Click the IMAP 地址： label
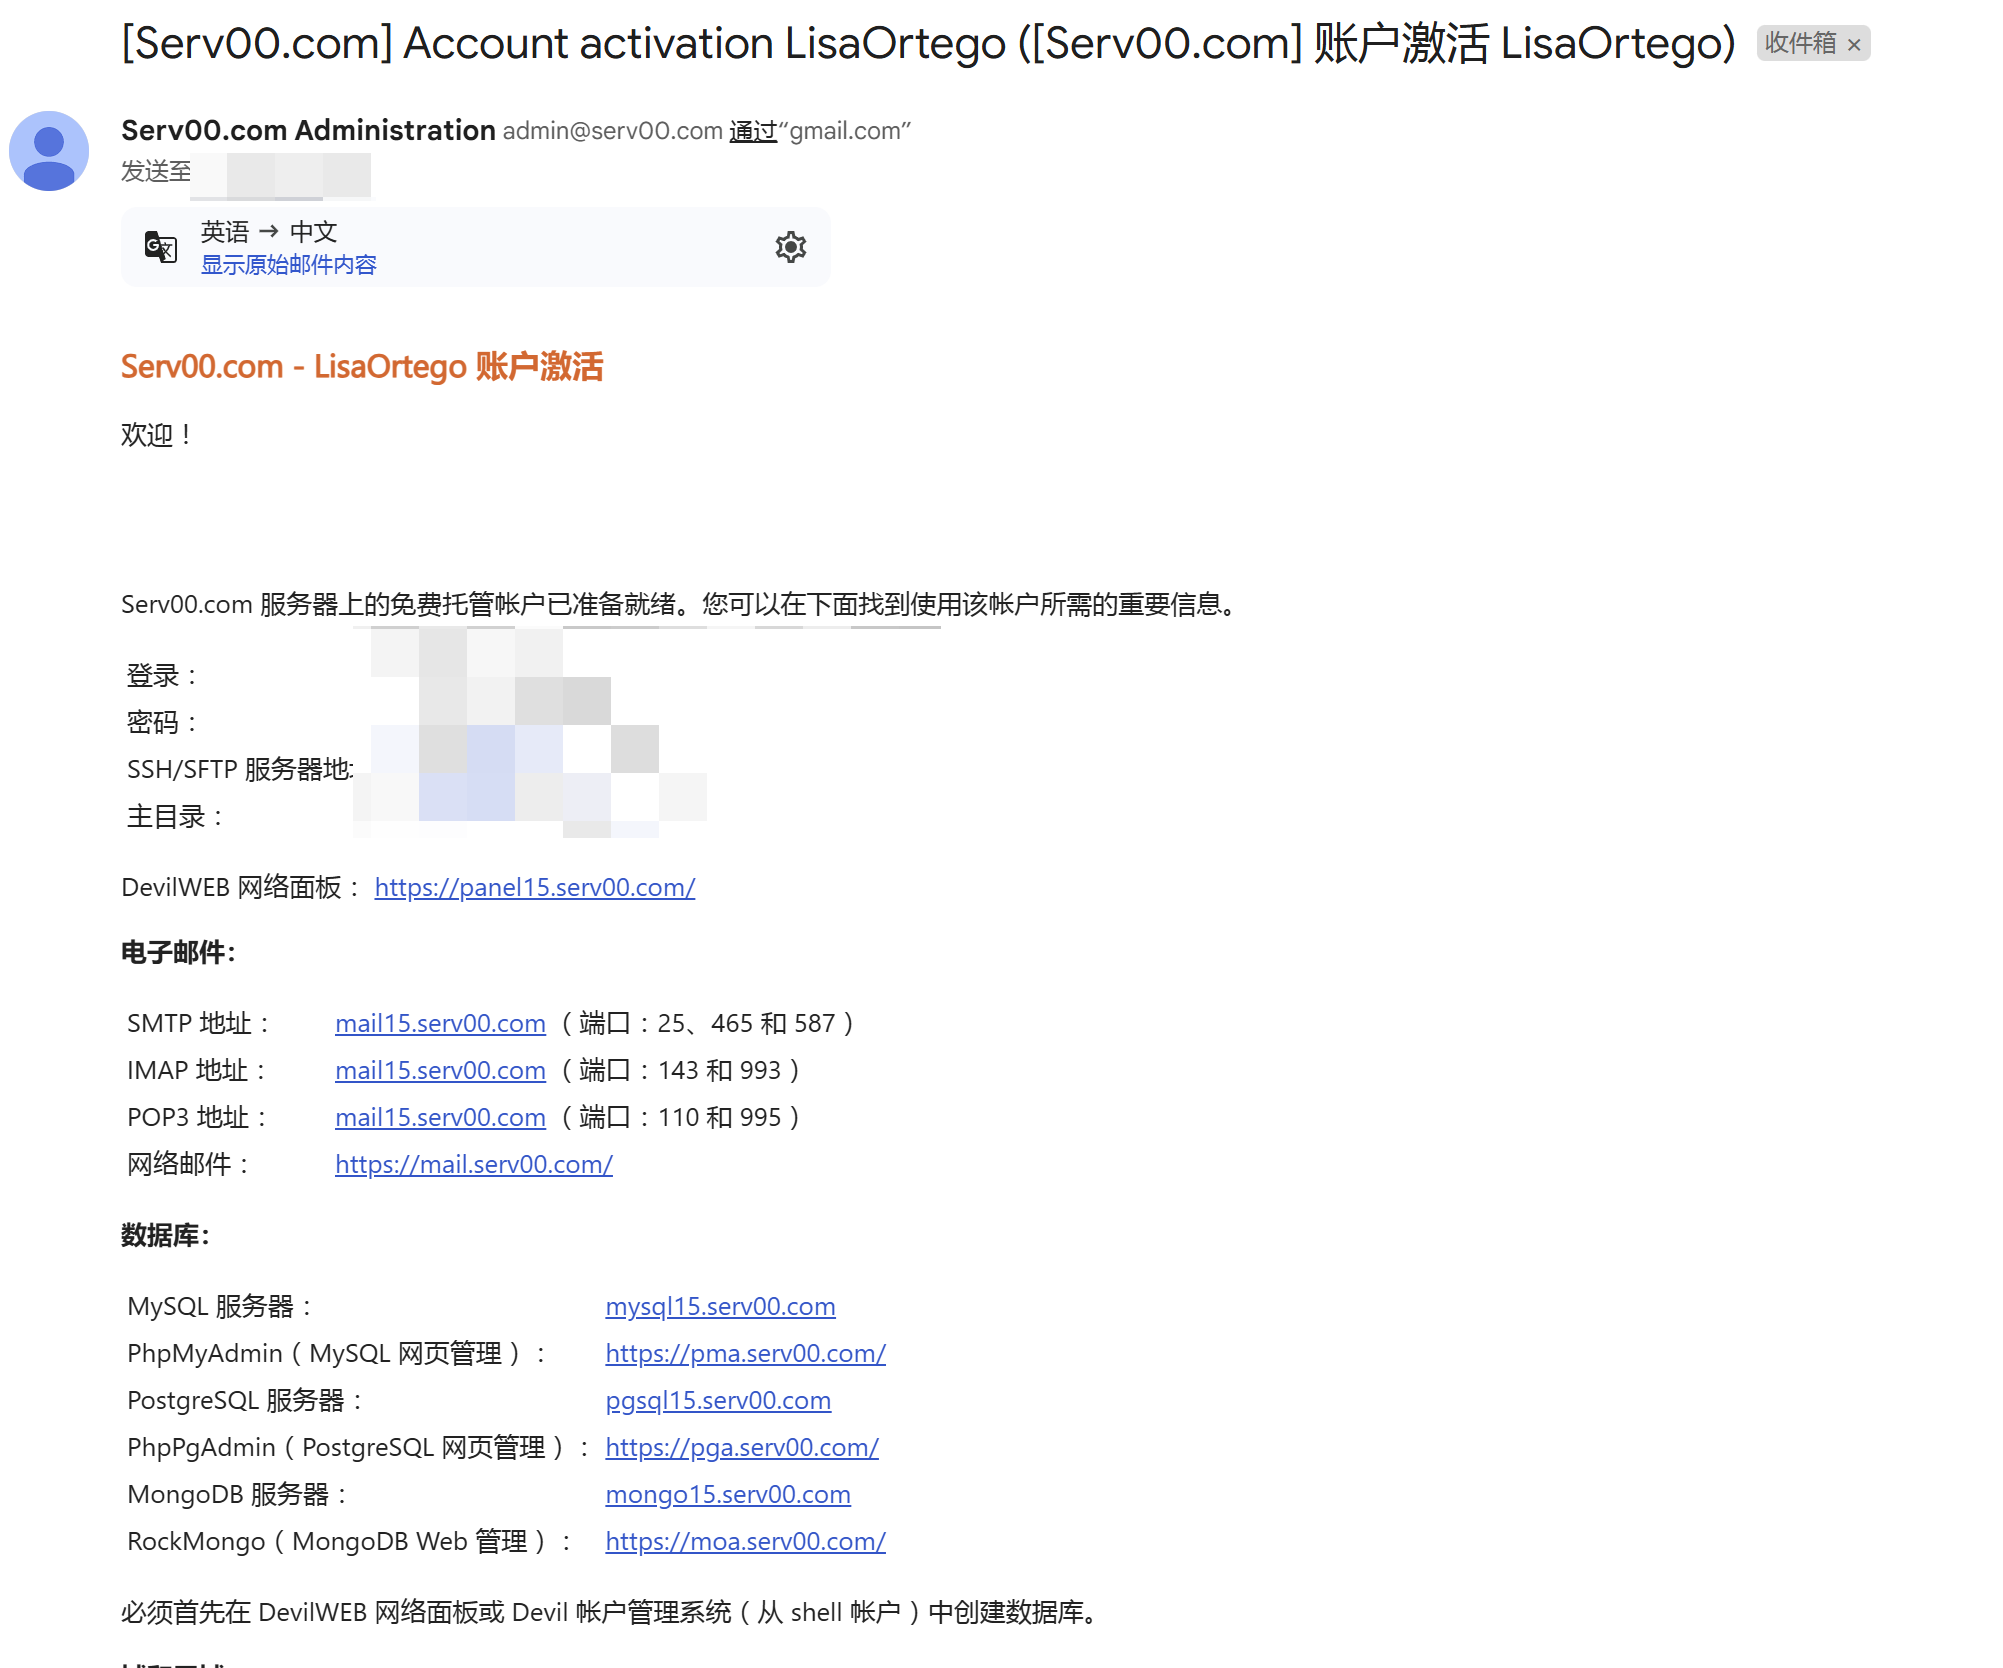The height and width of the screenshot is (1668, 2003). (198, 1070)
